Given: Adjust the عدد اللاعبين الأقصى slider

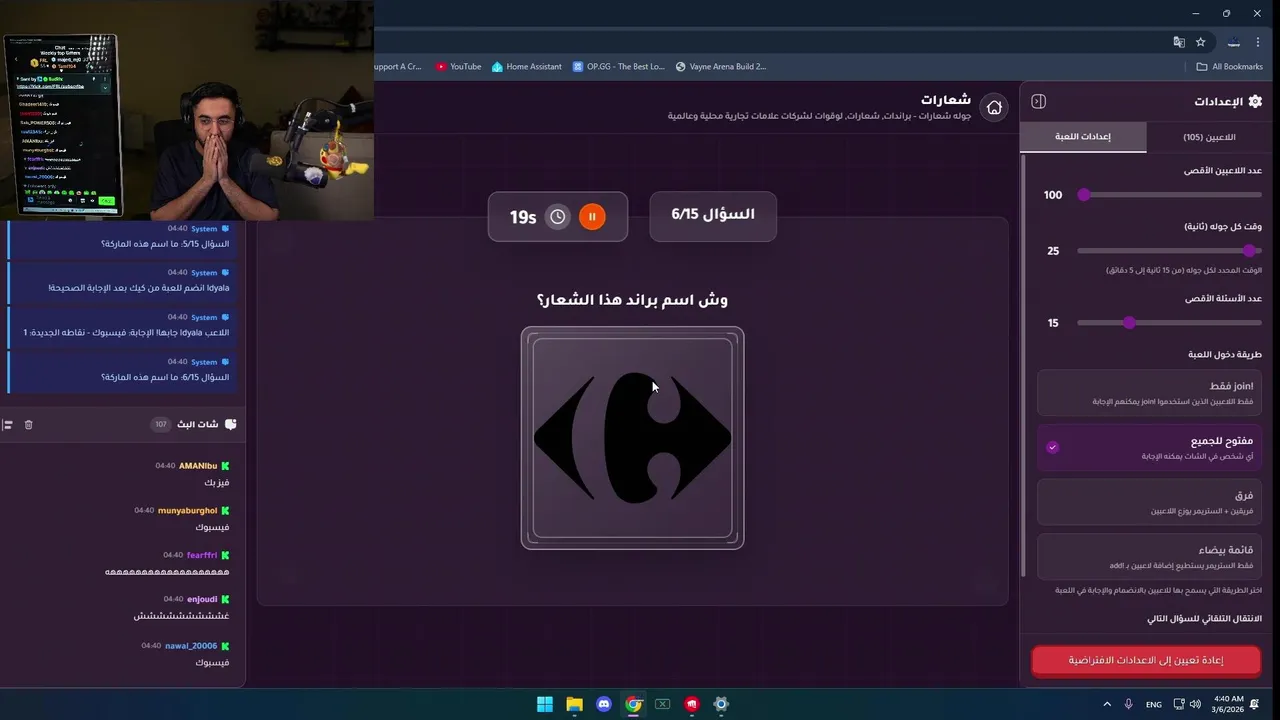Looking at the screenshot, I should [1169, 195].
